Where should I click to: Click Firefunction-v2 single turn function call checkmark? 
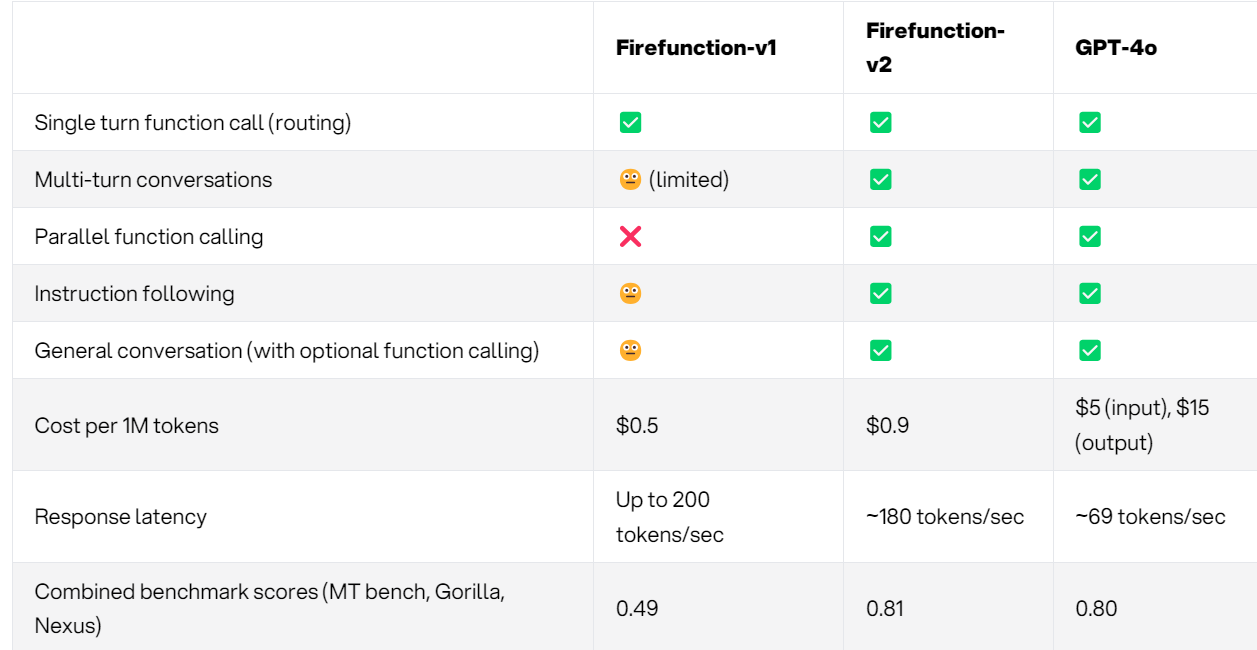pos(880,123)
